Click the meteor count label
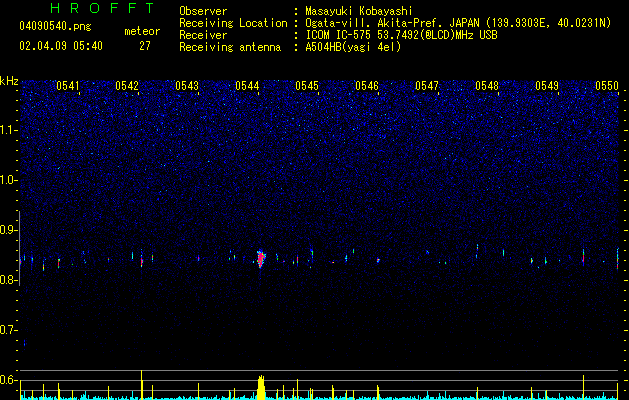Screen dimensions: 629x400 coord(142,31)
